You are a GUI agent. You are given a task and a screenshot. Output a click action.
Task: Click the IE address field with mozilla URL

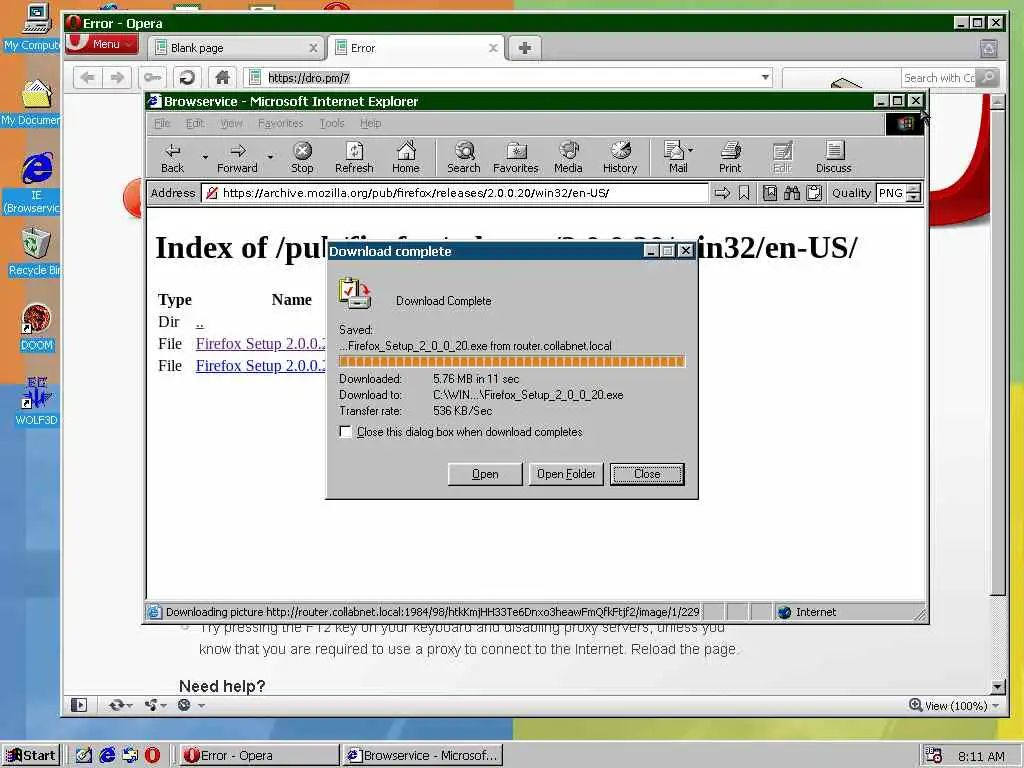[455, 193]
